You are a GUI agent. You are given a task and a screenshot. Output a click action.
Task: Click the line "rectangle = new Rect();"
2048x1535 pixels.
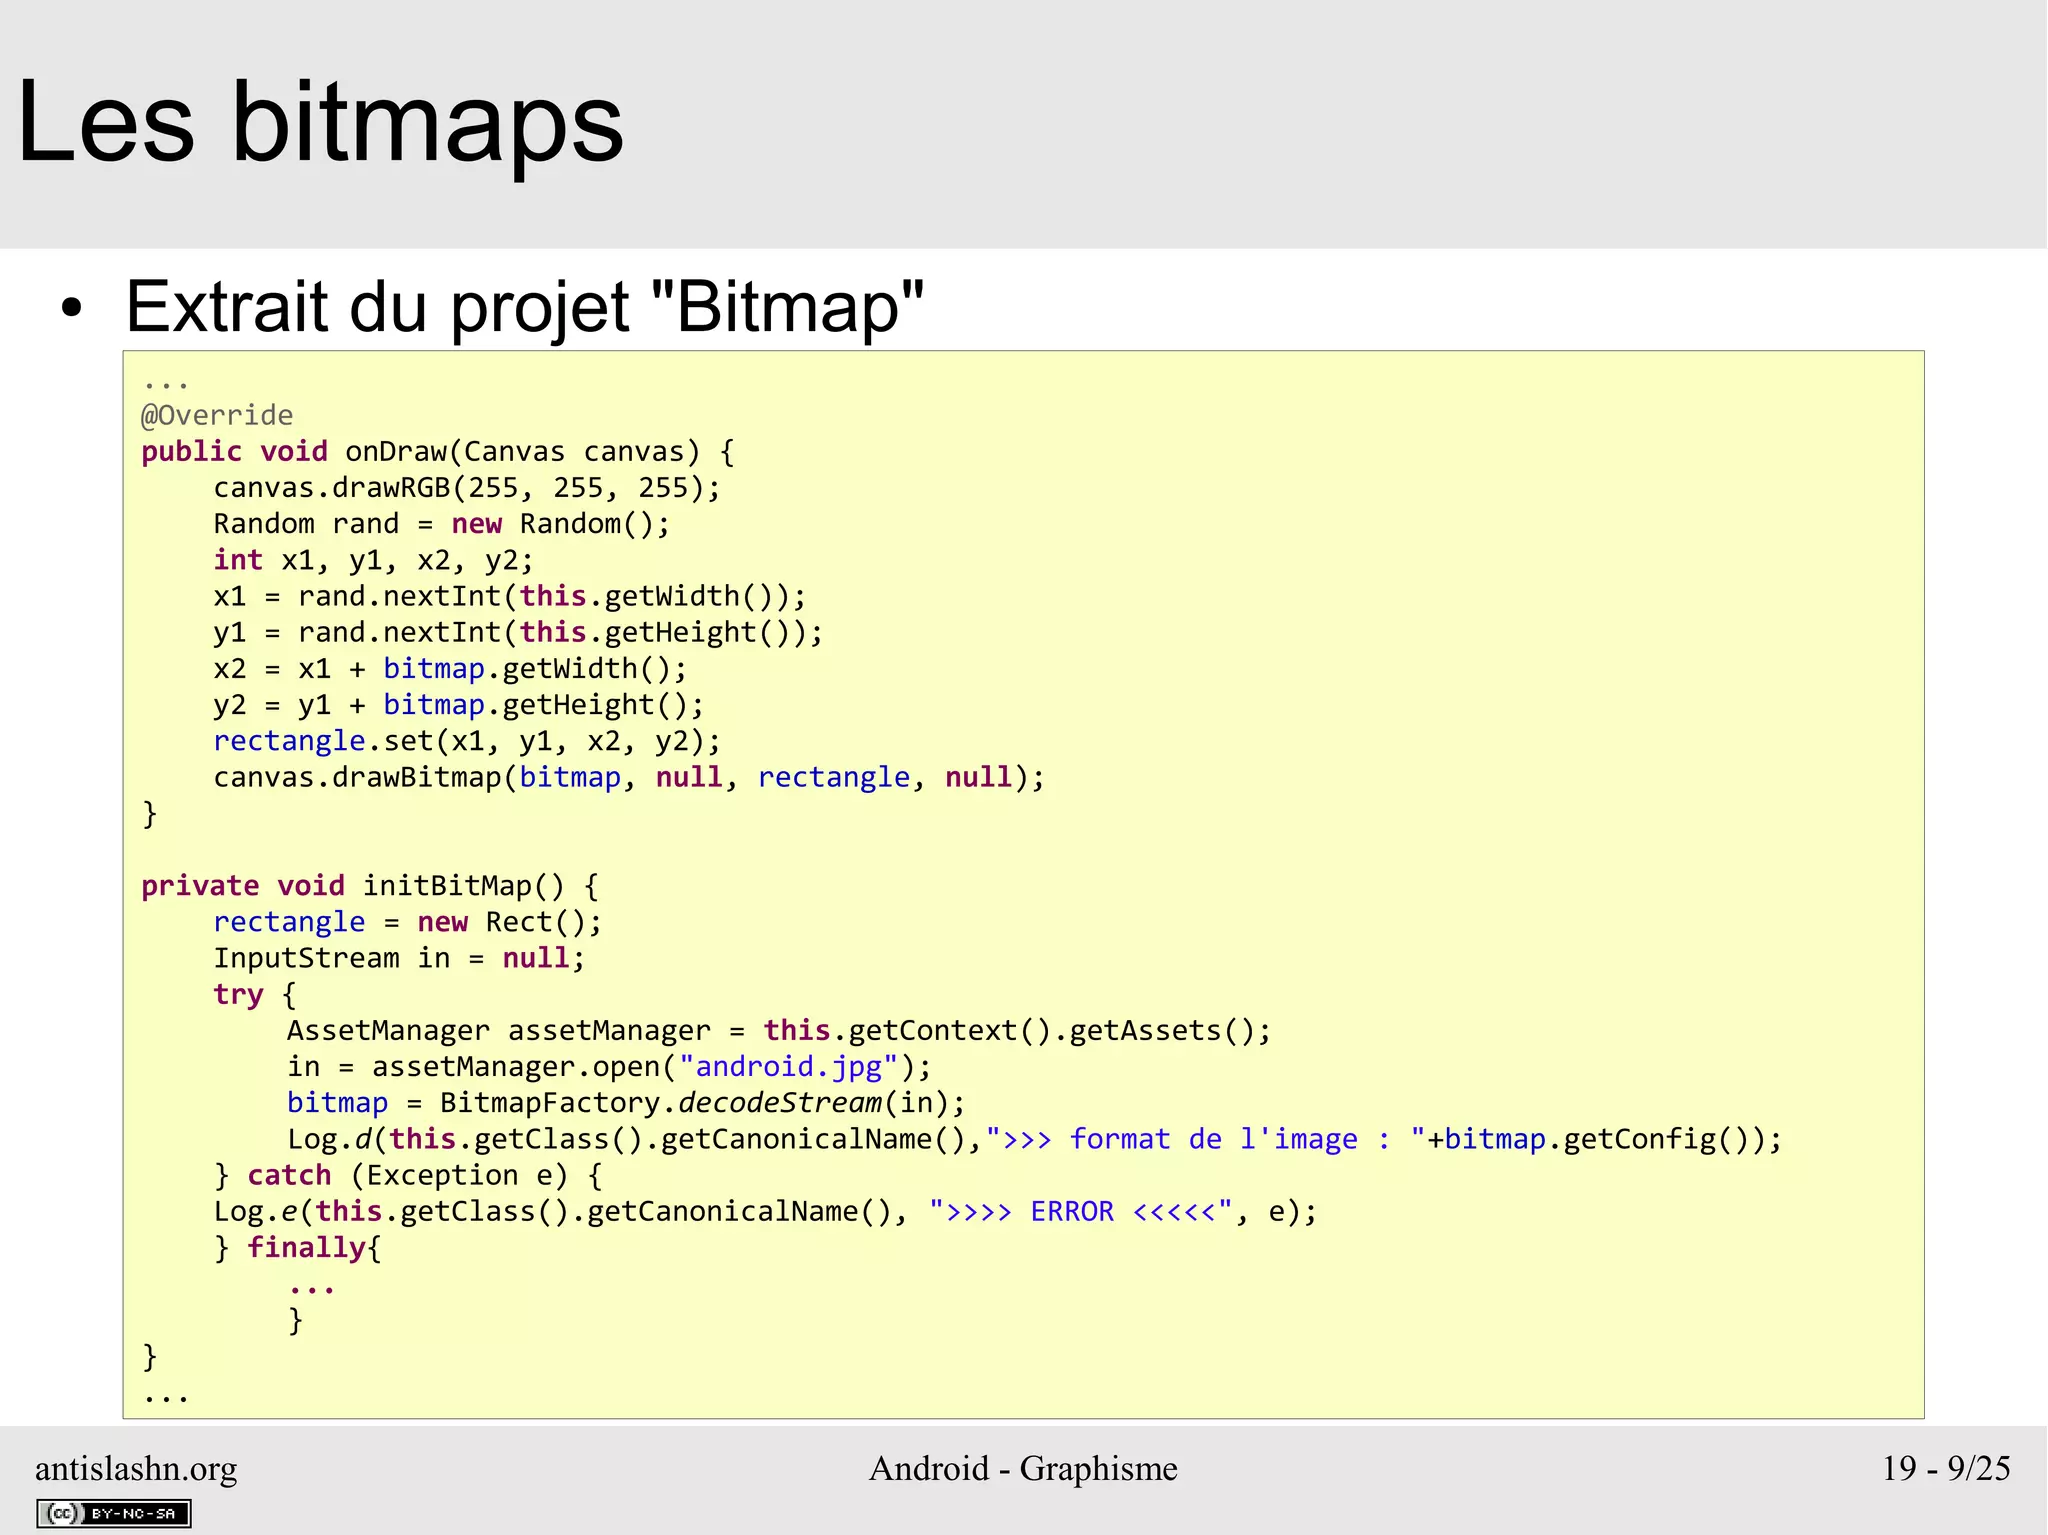click(407, 922)
